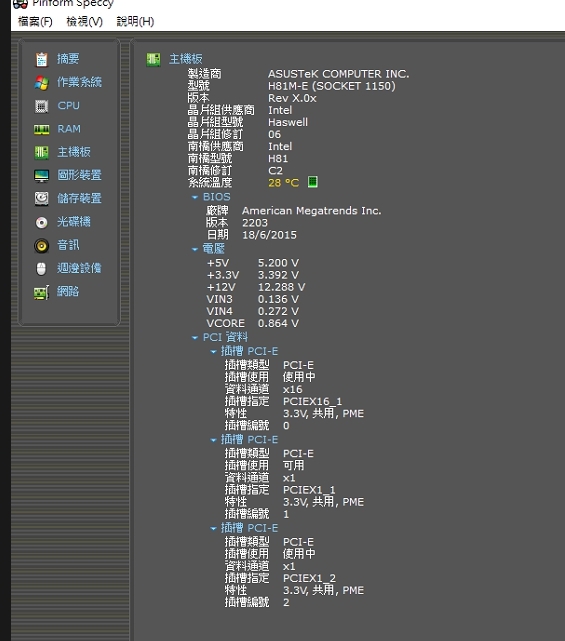
Task: Click the VIN4 0.272 V reading
Action: coord(278,311)
